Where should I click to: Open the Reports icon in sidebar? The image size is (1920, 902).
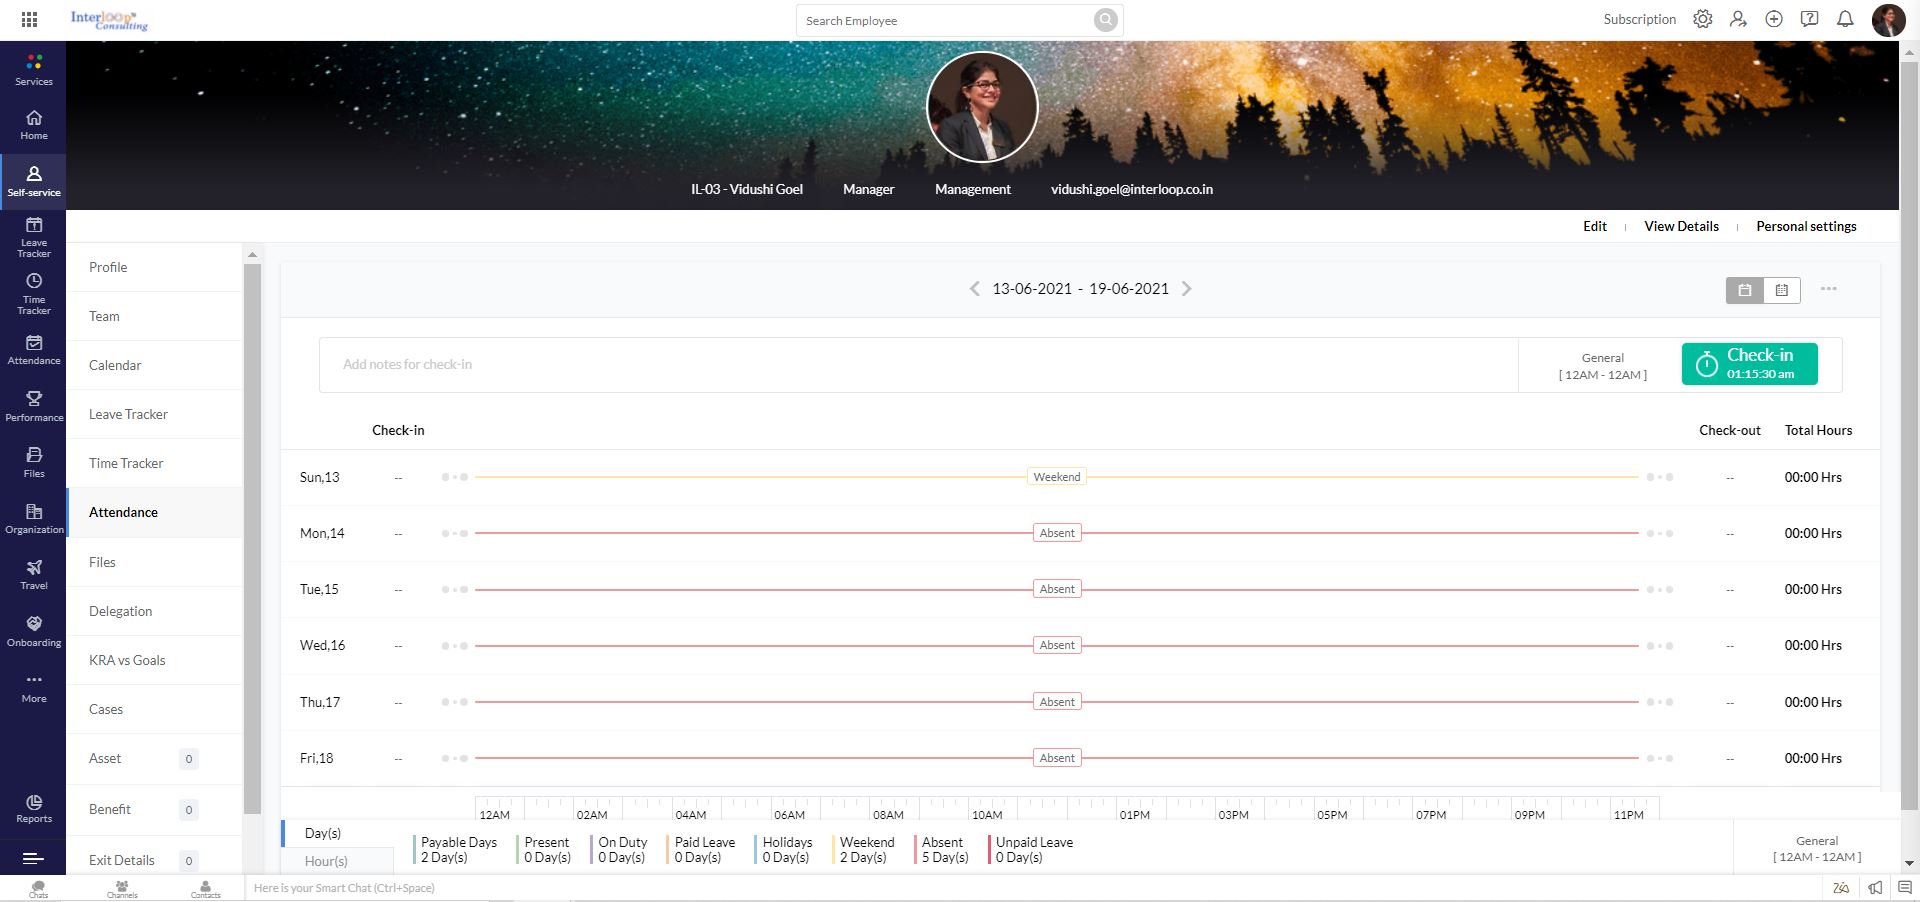[34, 809]
